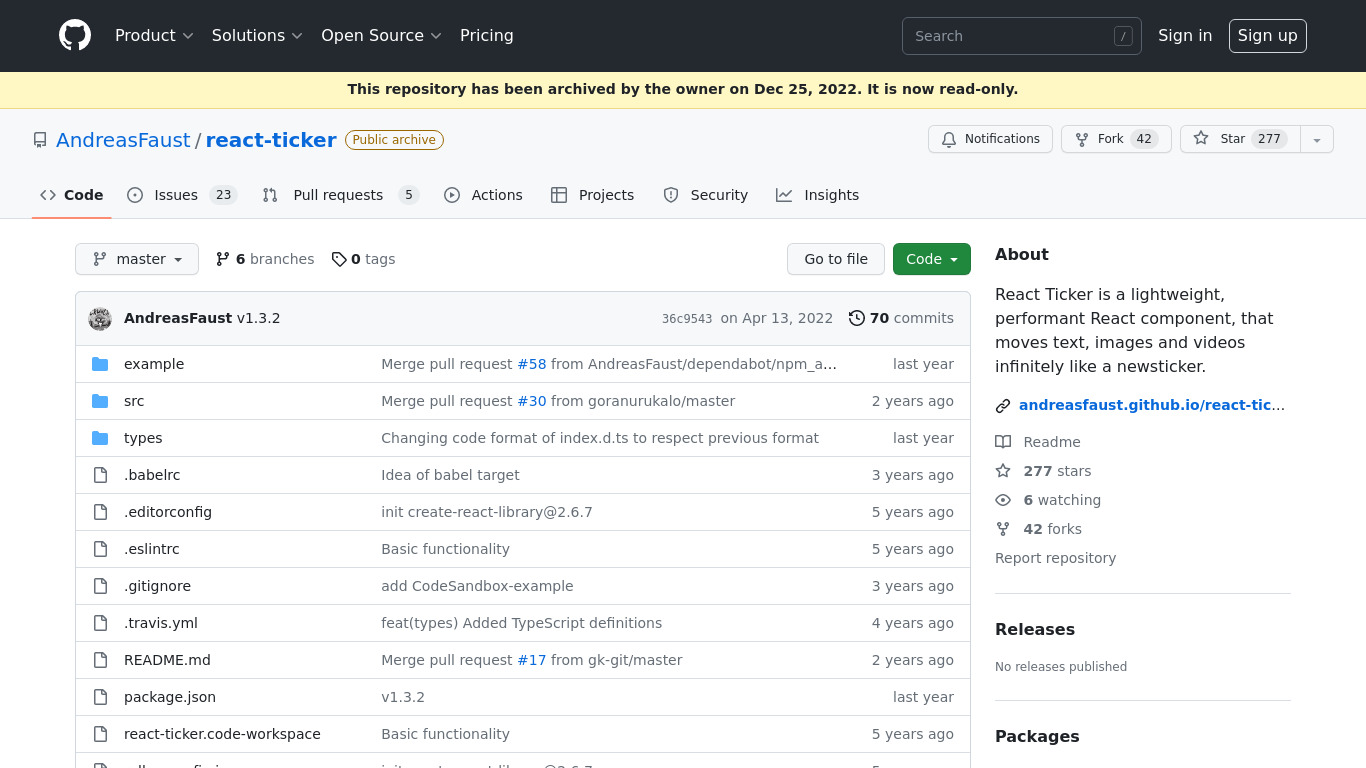
Task: Click the book icon beside Readme
Action: pyautogui.click(x=1003, y=442)
